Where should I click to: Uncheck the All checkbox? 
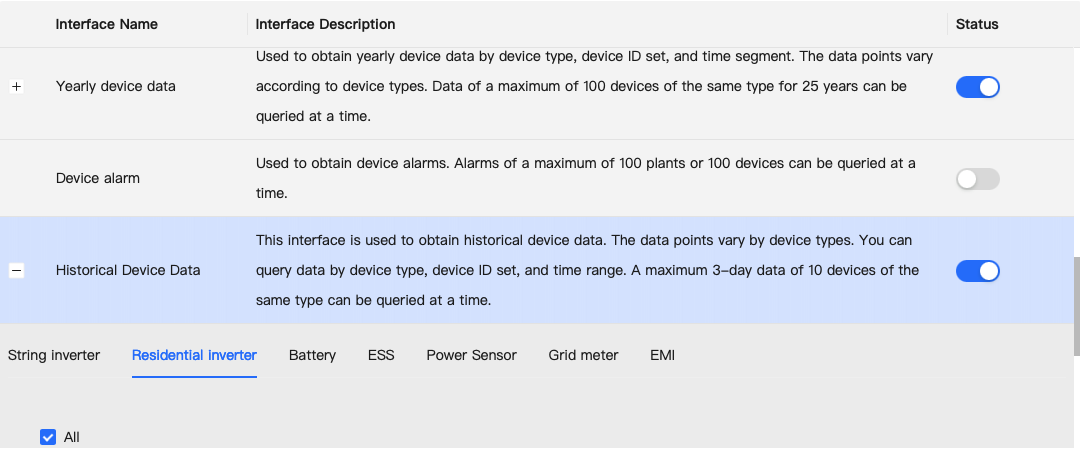48,437
